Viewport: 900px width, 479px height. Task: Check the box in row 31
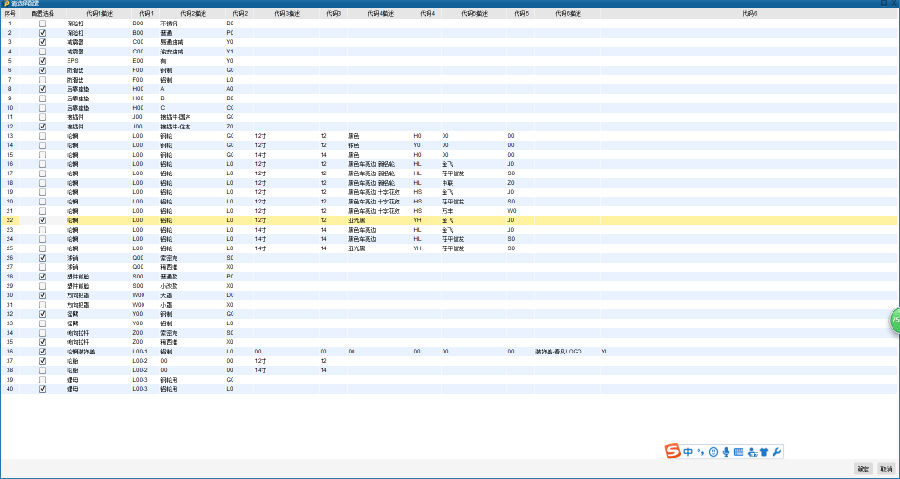point(42,305)
